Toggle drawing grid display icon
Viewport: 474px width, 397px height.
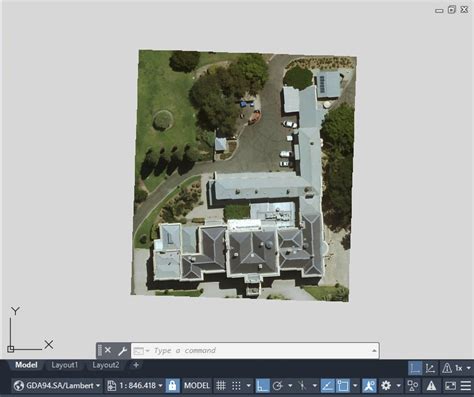(221, 386)
